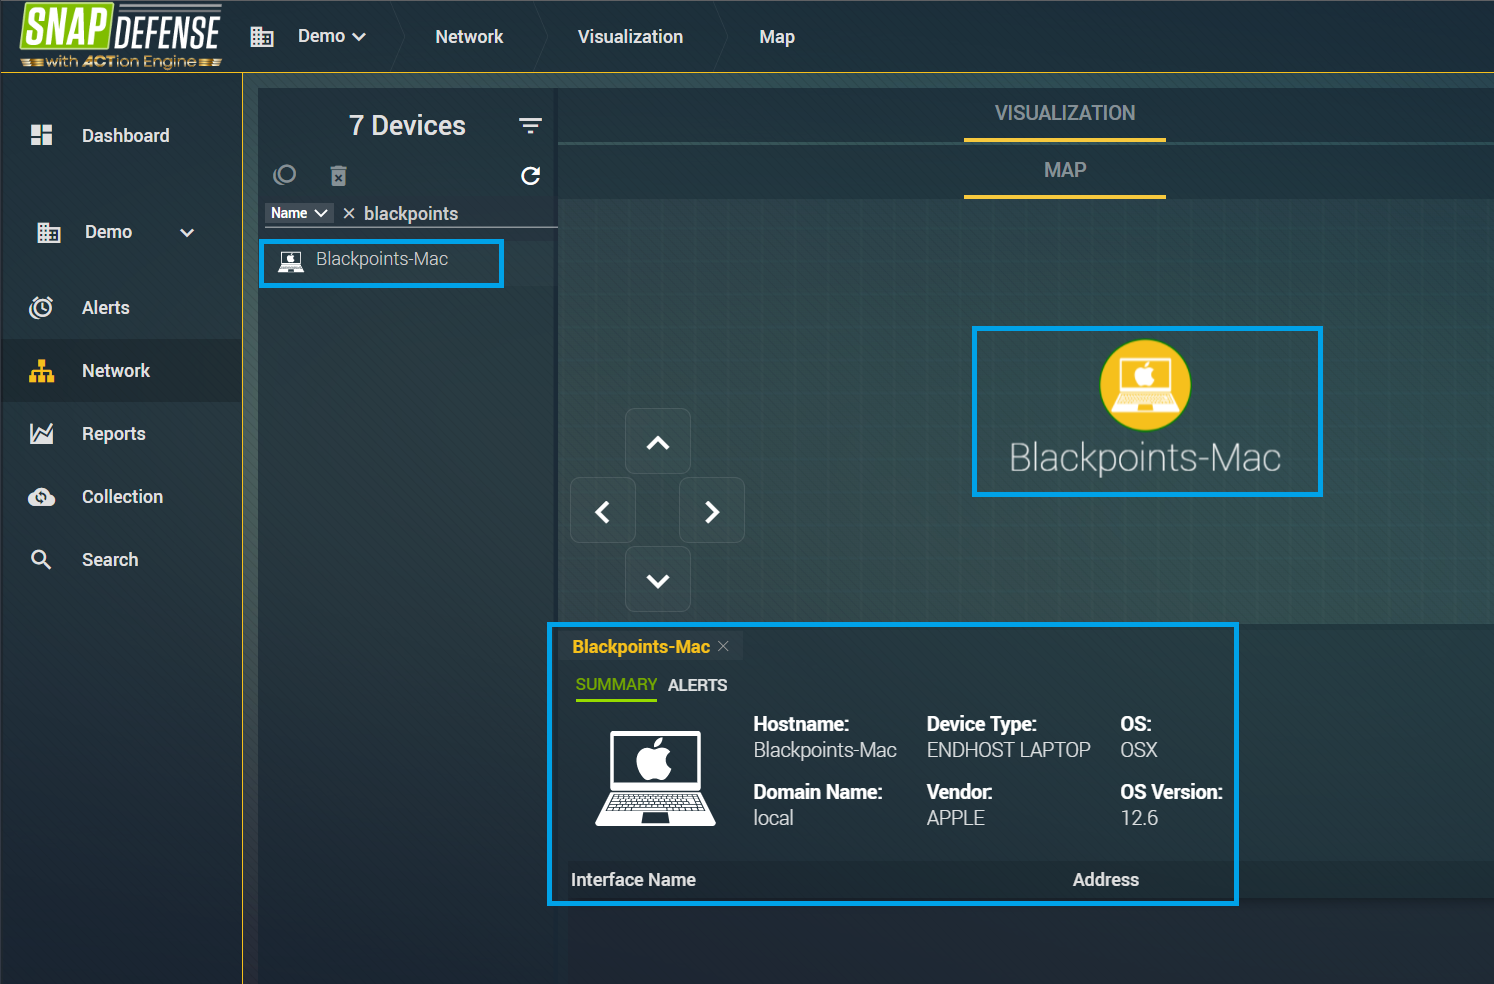1494x984 pixels.
Task: Select Blackpoints-Mac in device list
Action: tap(381, 260)
